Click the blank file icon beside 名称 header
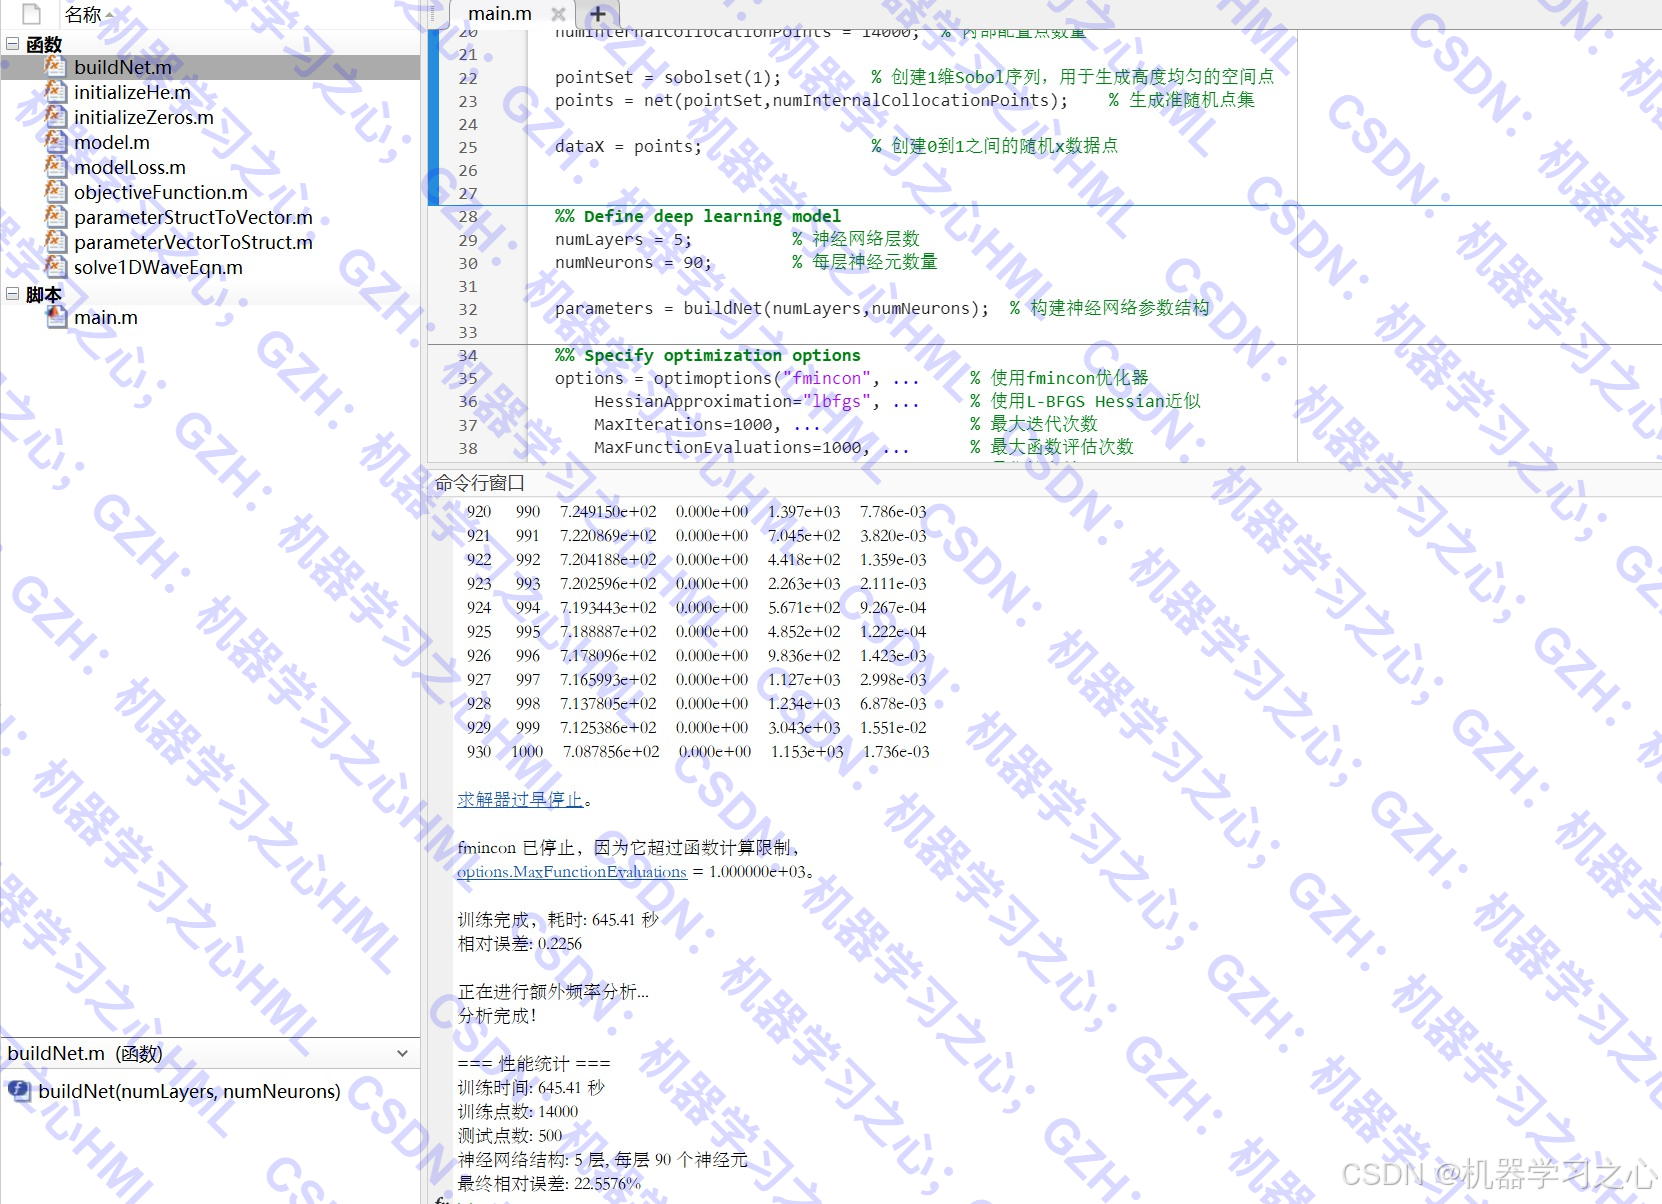Screen dimensions: 1662x1204 [32, 14]
